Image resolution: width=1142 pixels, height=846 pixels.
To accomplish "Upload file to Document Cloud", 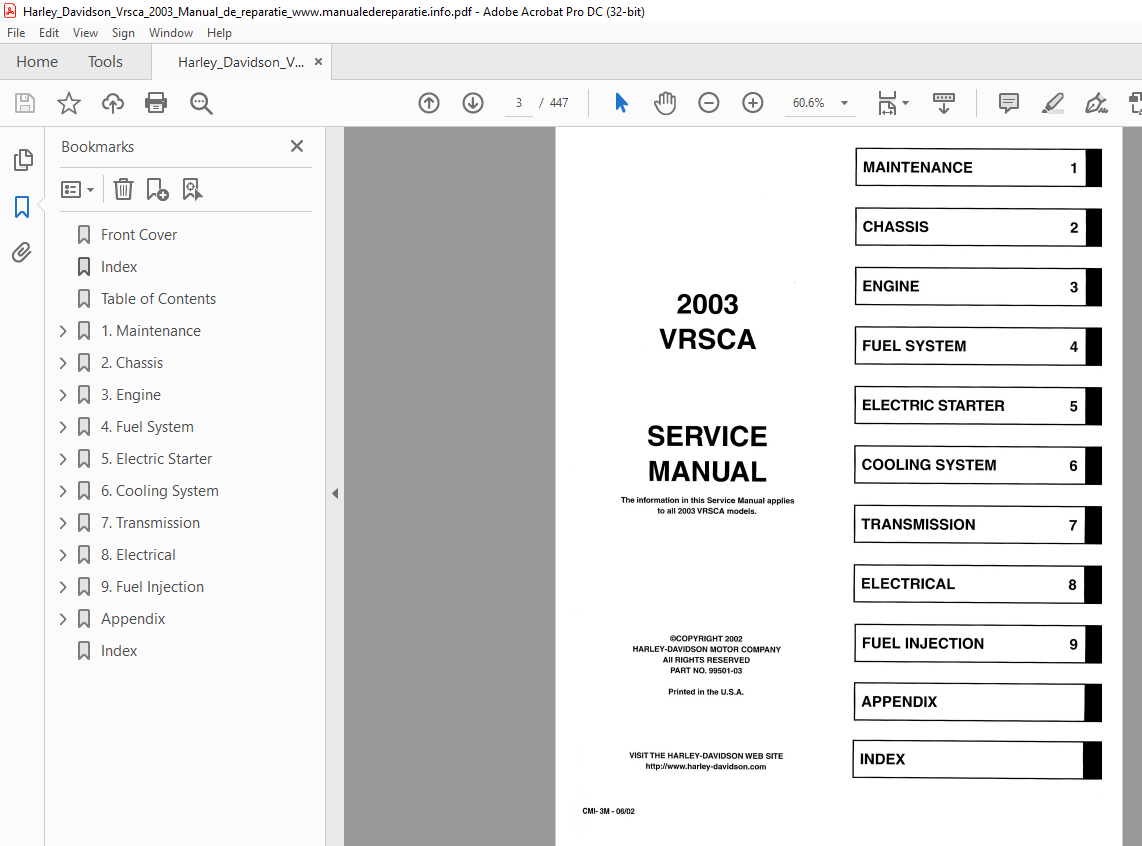I will coord(112,103).
